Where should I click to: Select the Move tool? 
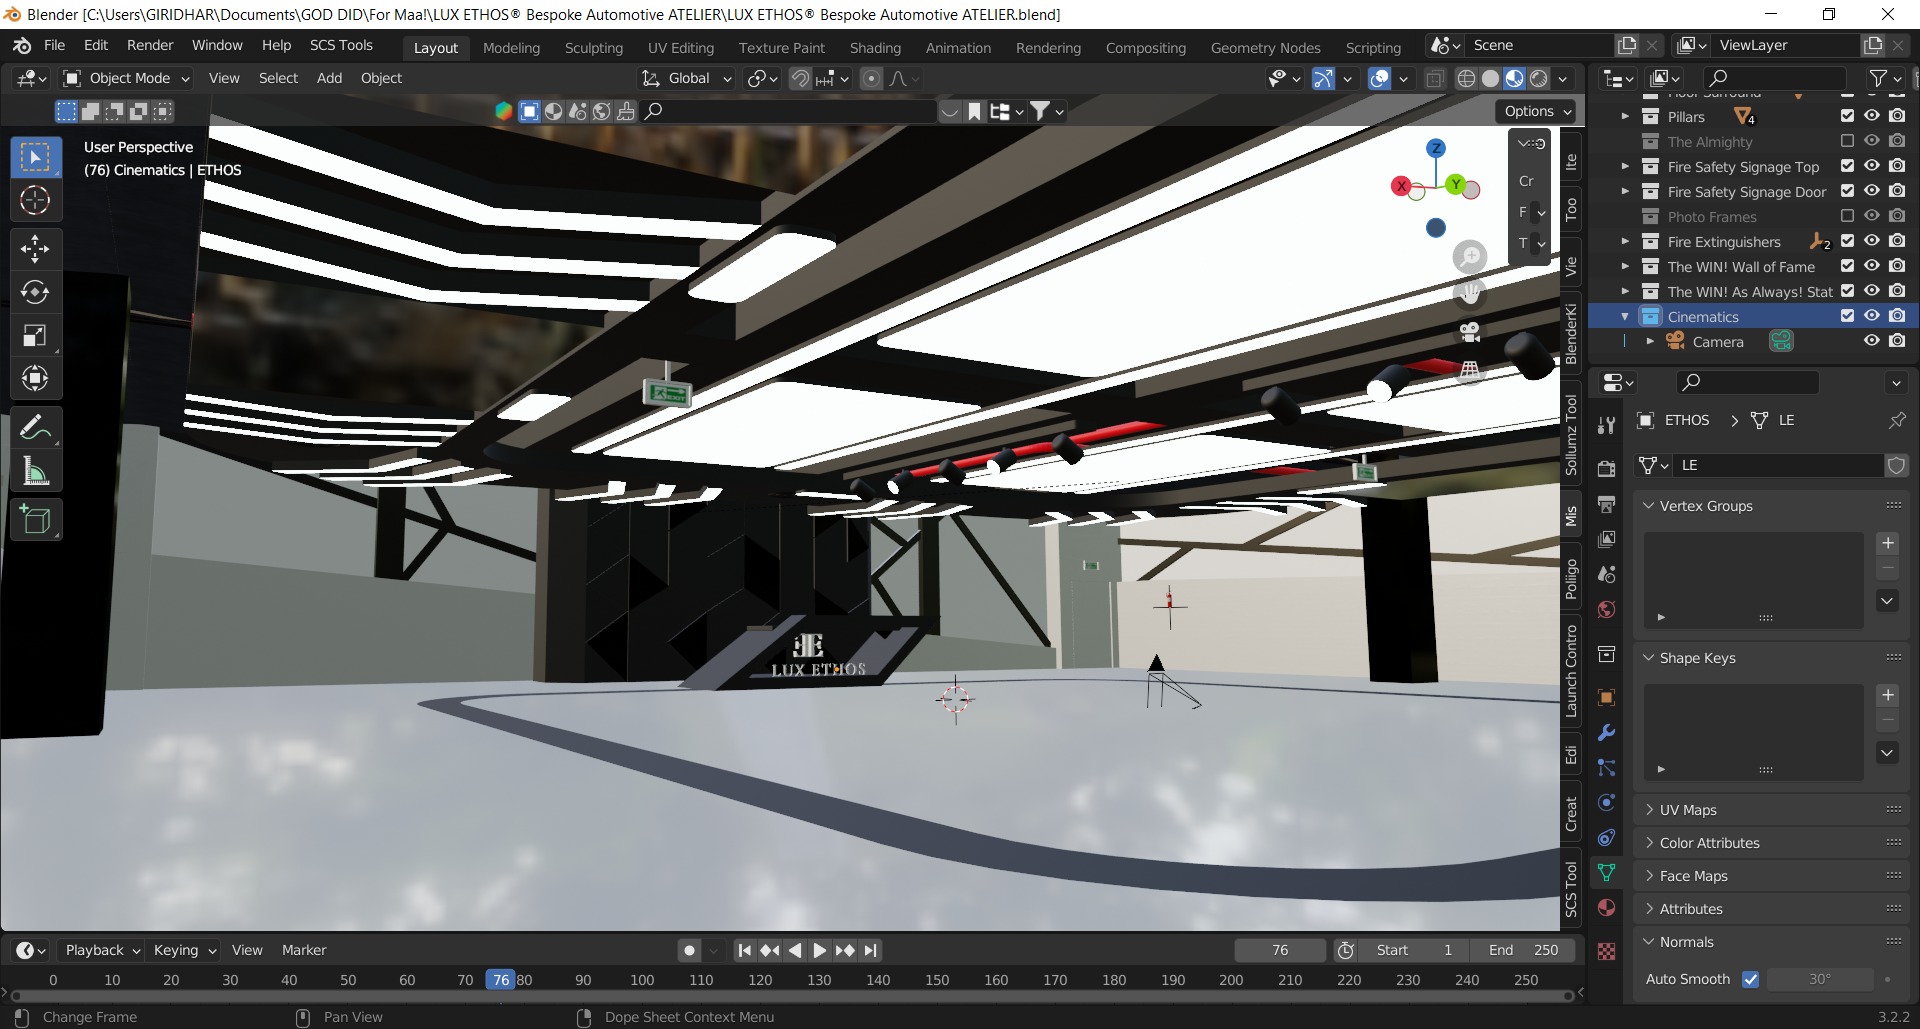35,248
